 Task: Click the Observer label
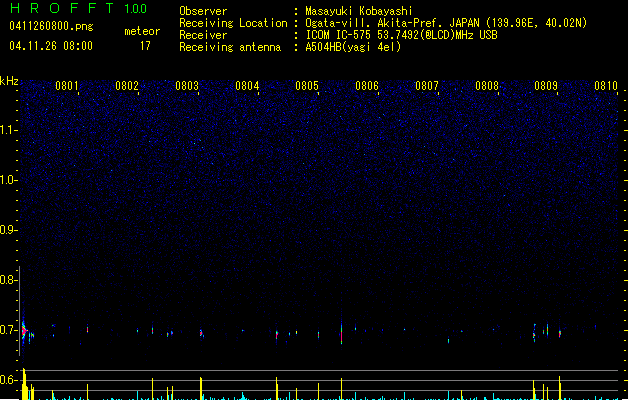coord(203,11)
